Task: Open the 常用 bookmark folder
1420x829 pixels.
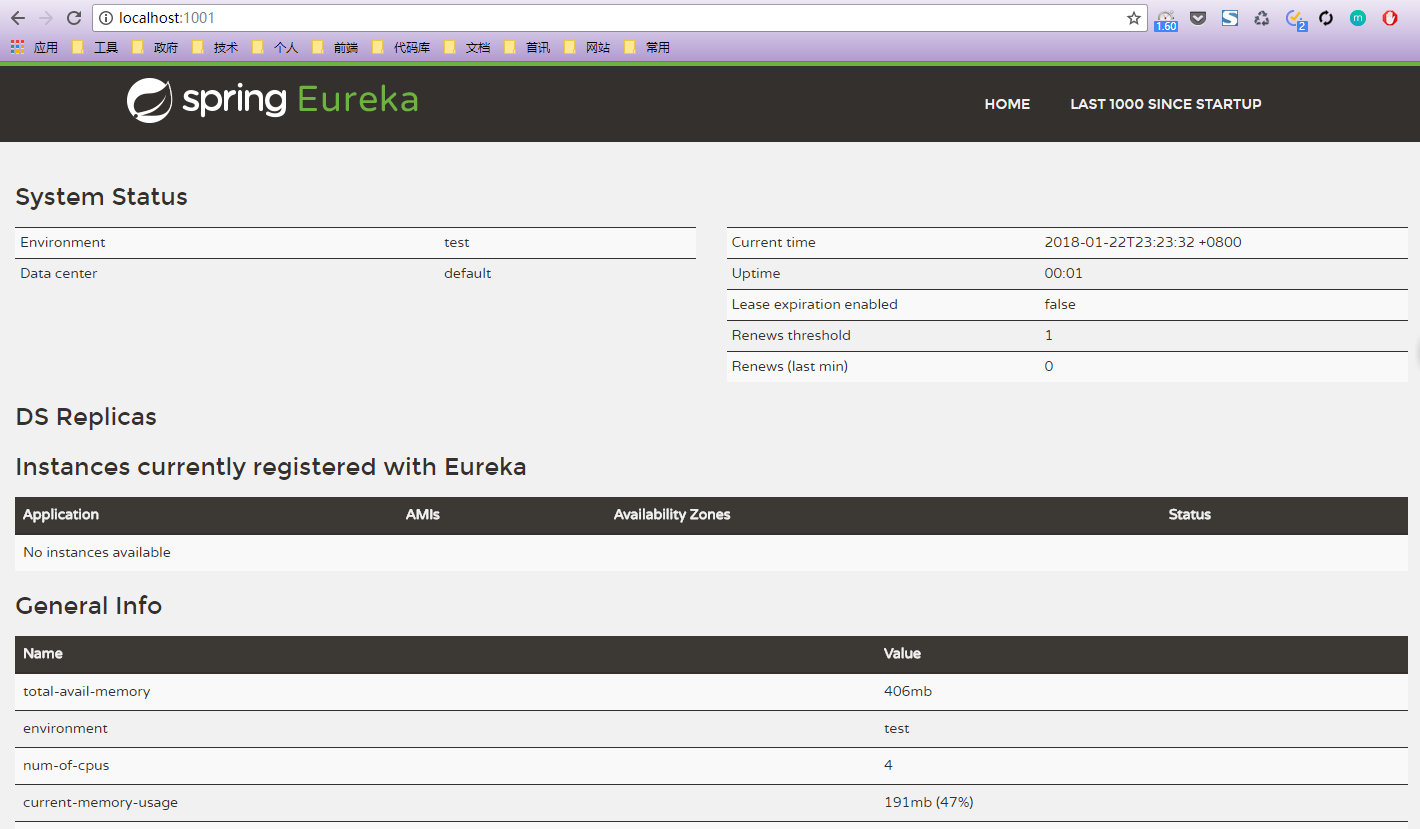Action: [647, 47]
